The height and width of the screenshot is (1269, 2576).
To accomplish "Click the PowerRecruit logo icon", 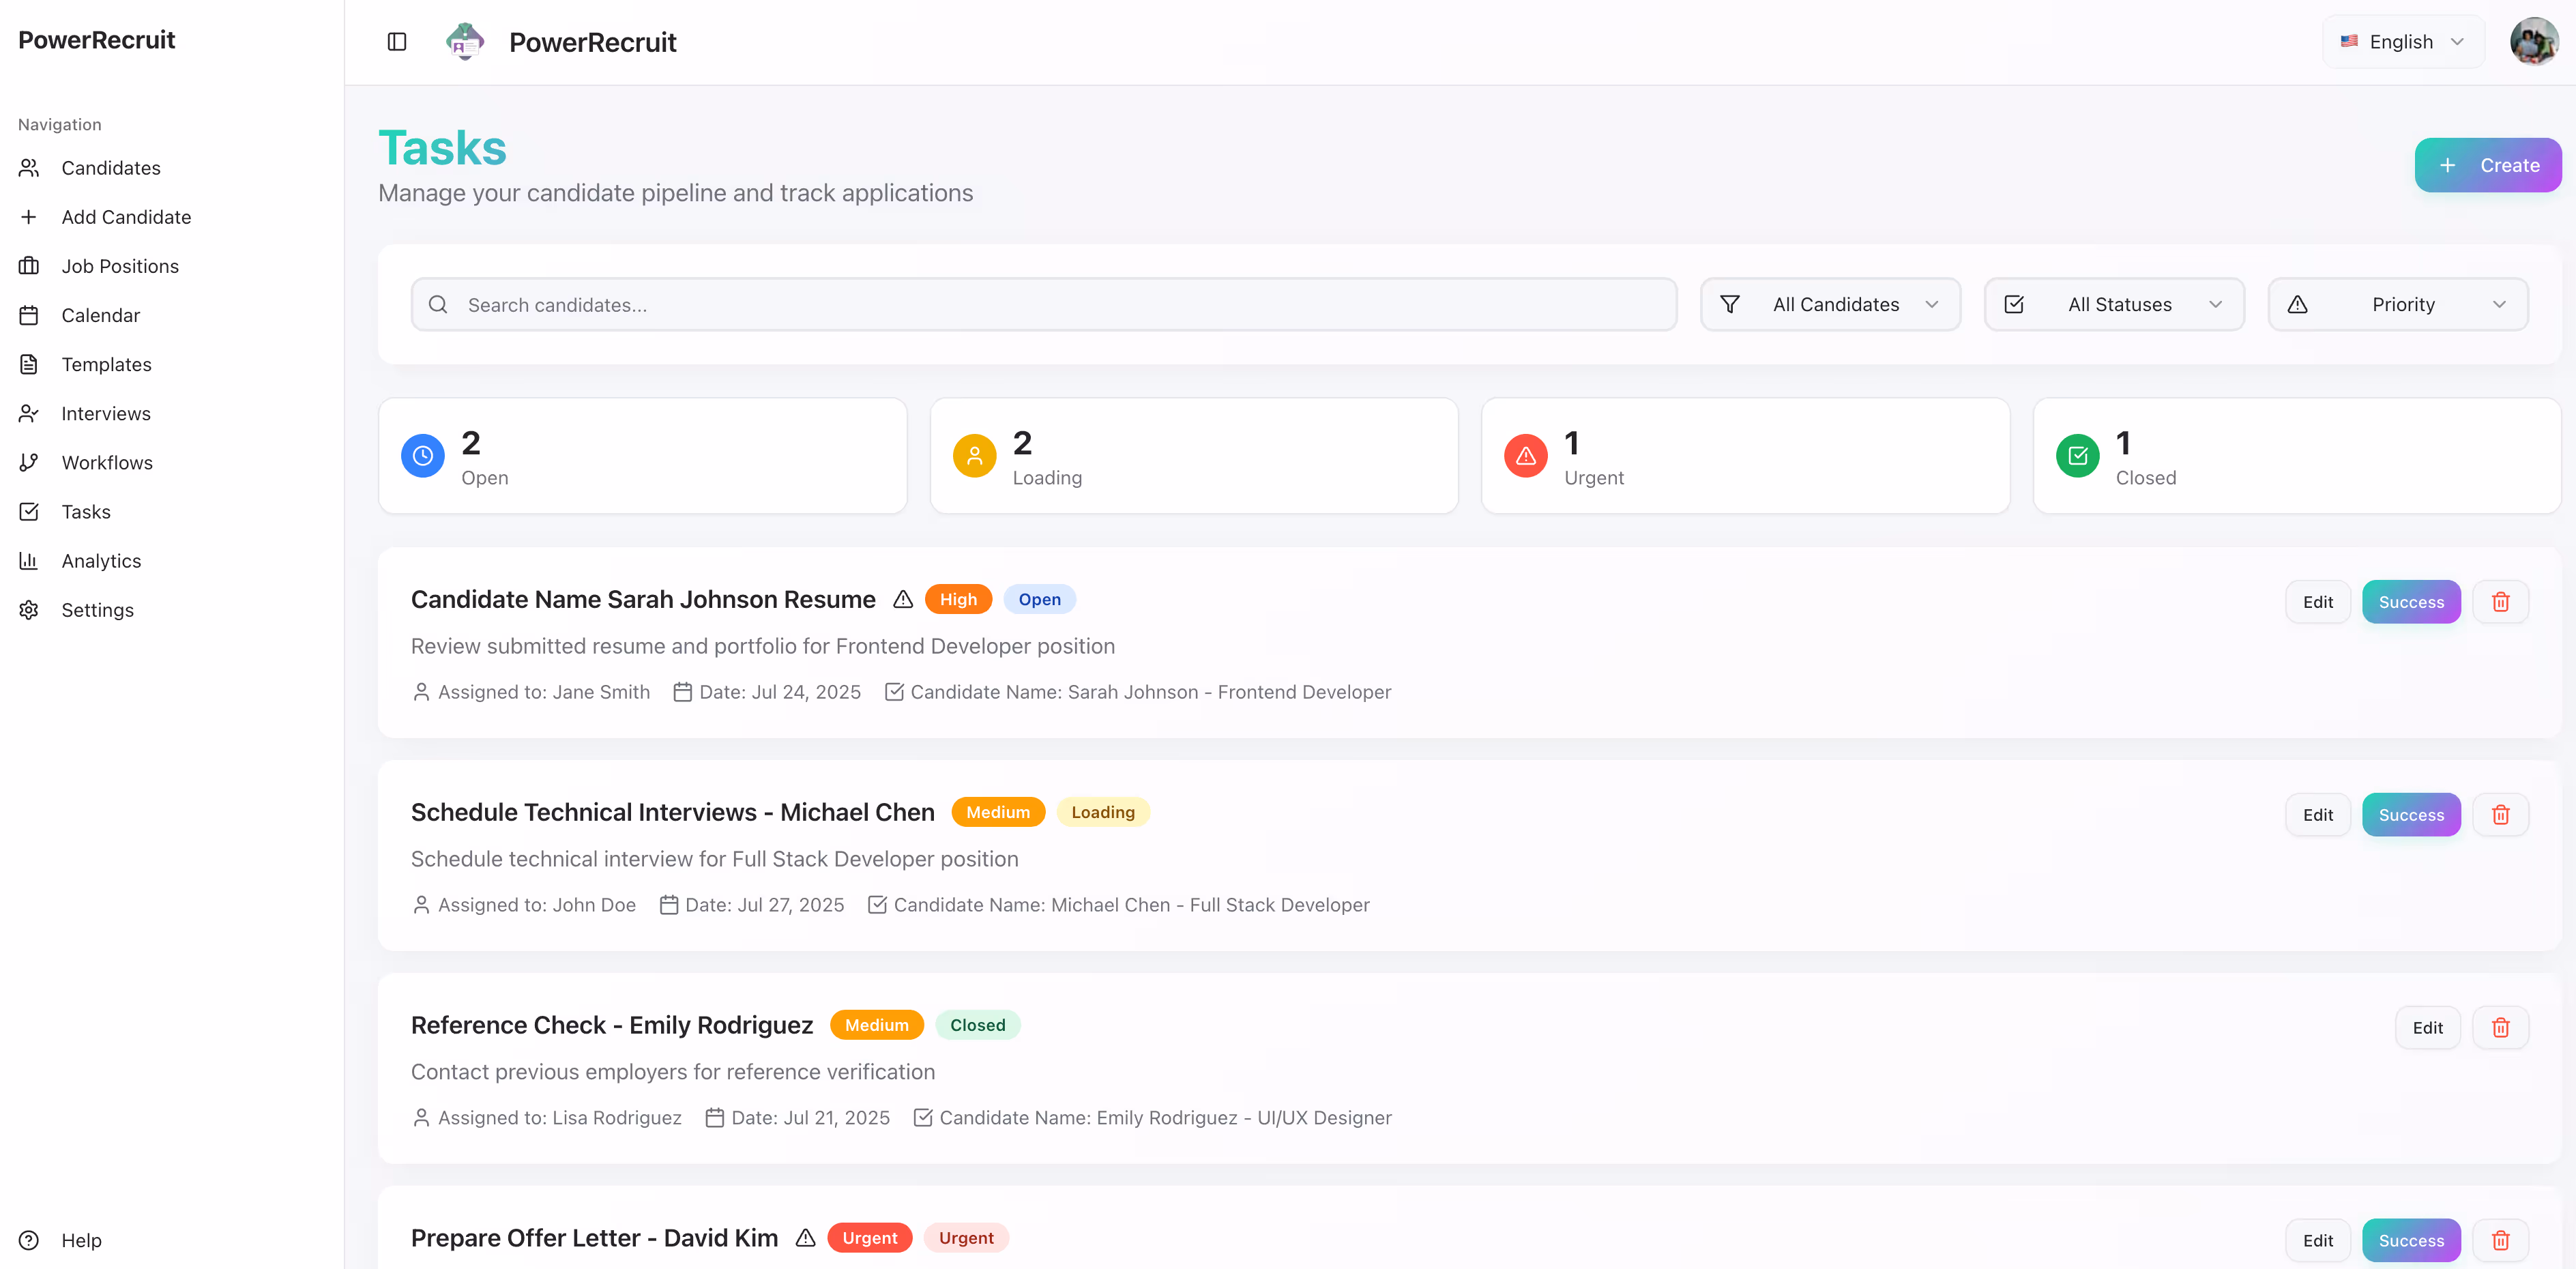I will point(465,42).
